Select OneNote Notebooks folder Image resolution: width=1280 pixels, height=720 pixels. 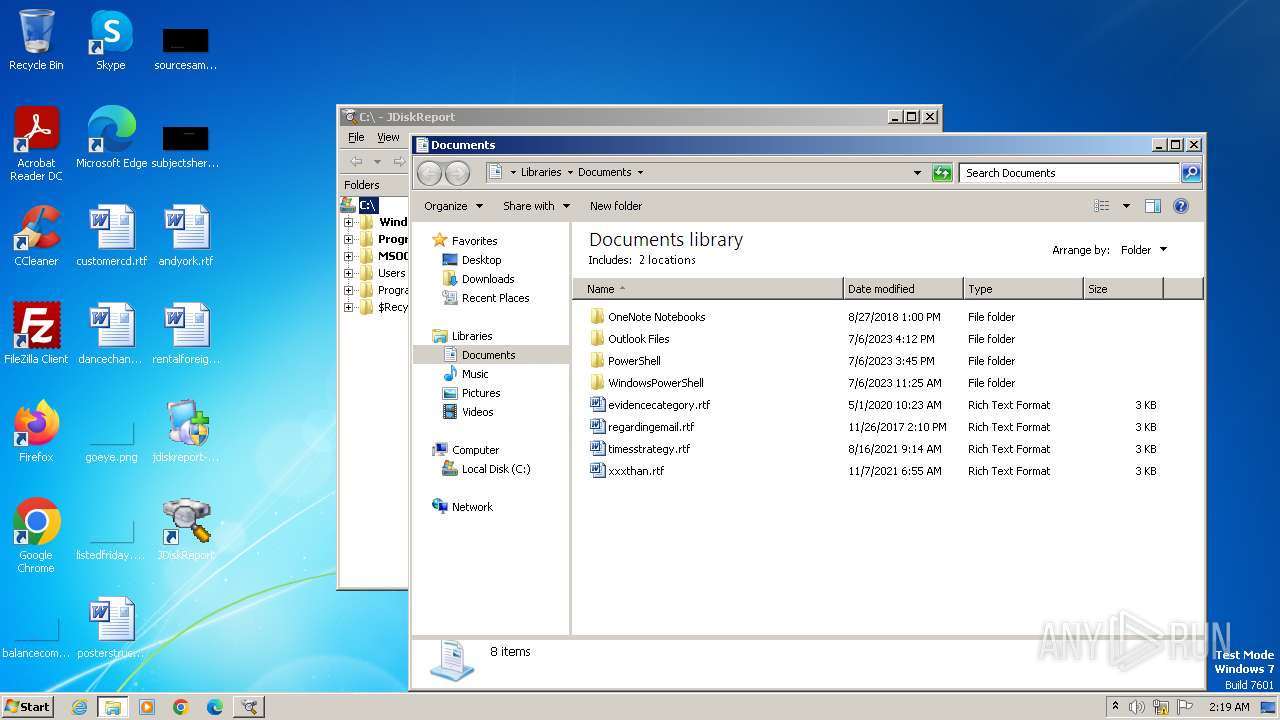(x=656, y=317)
